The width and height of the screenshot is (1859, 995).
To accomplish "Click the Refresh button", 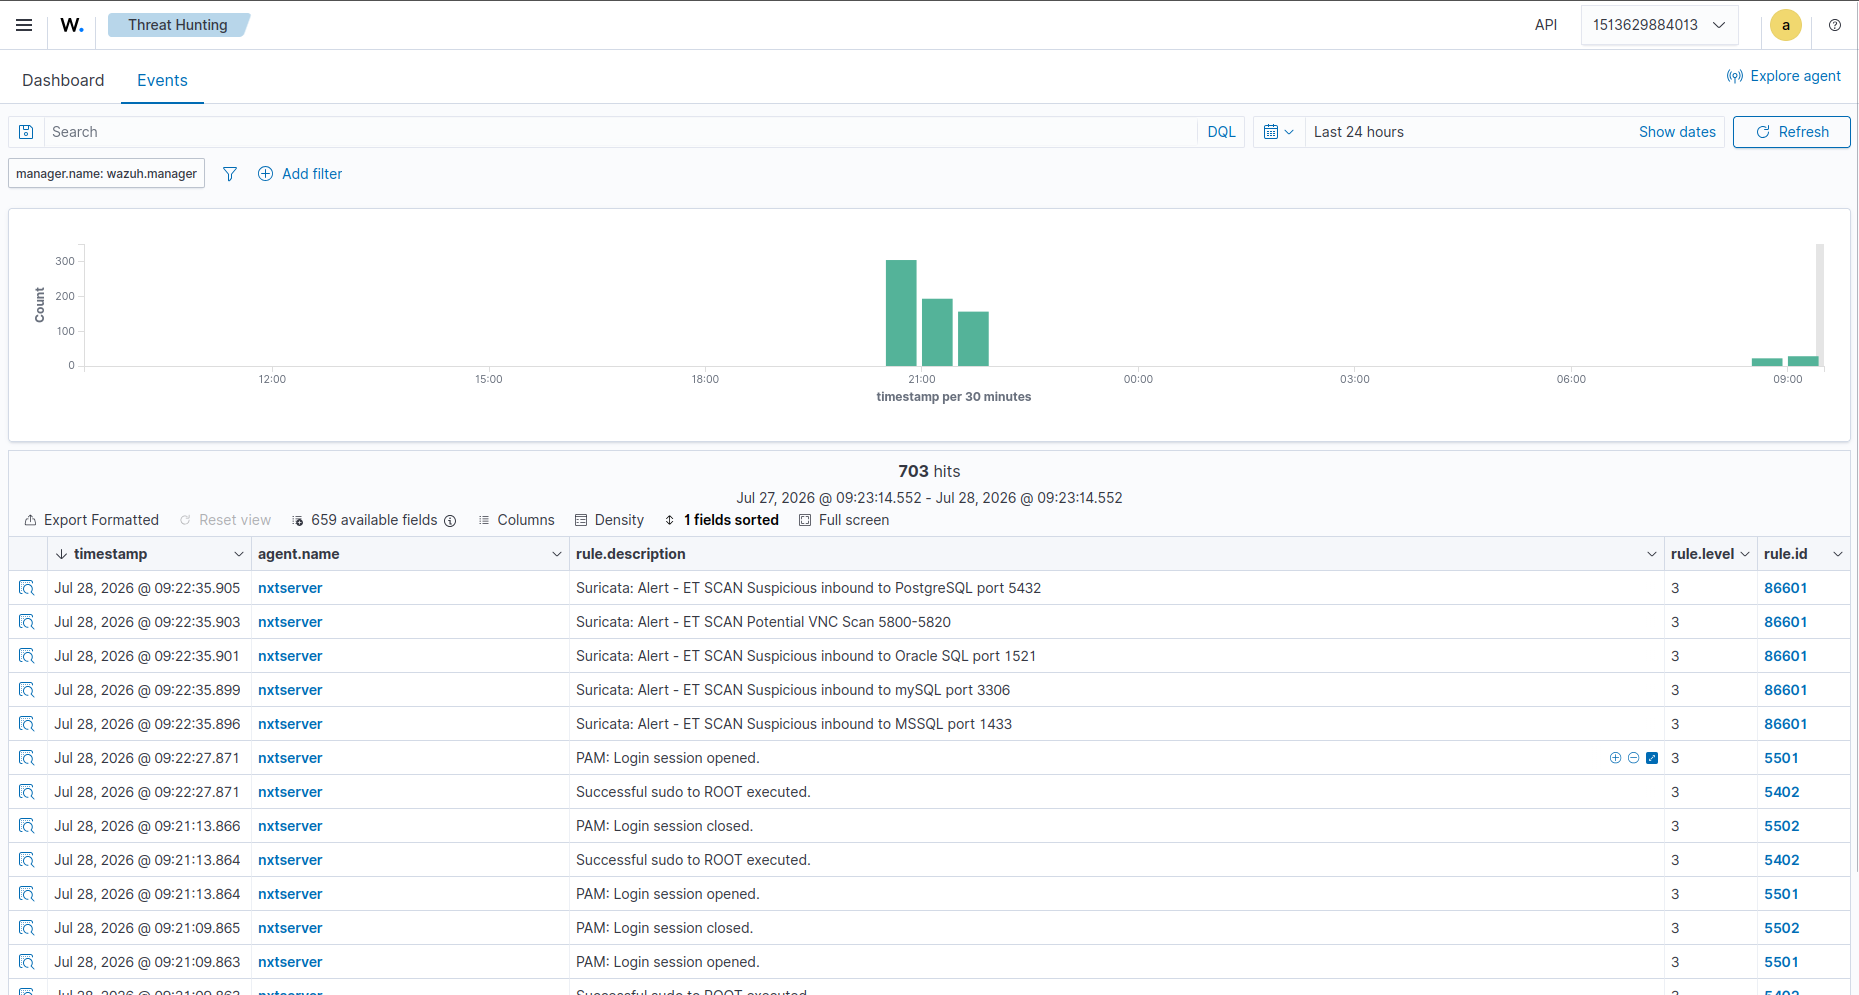I will (x=1791, y=132).
